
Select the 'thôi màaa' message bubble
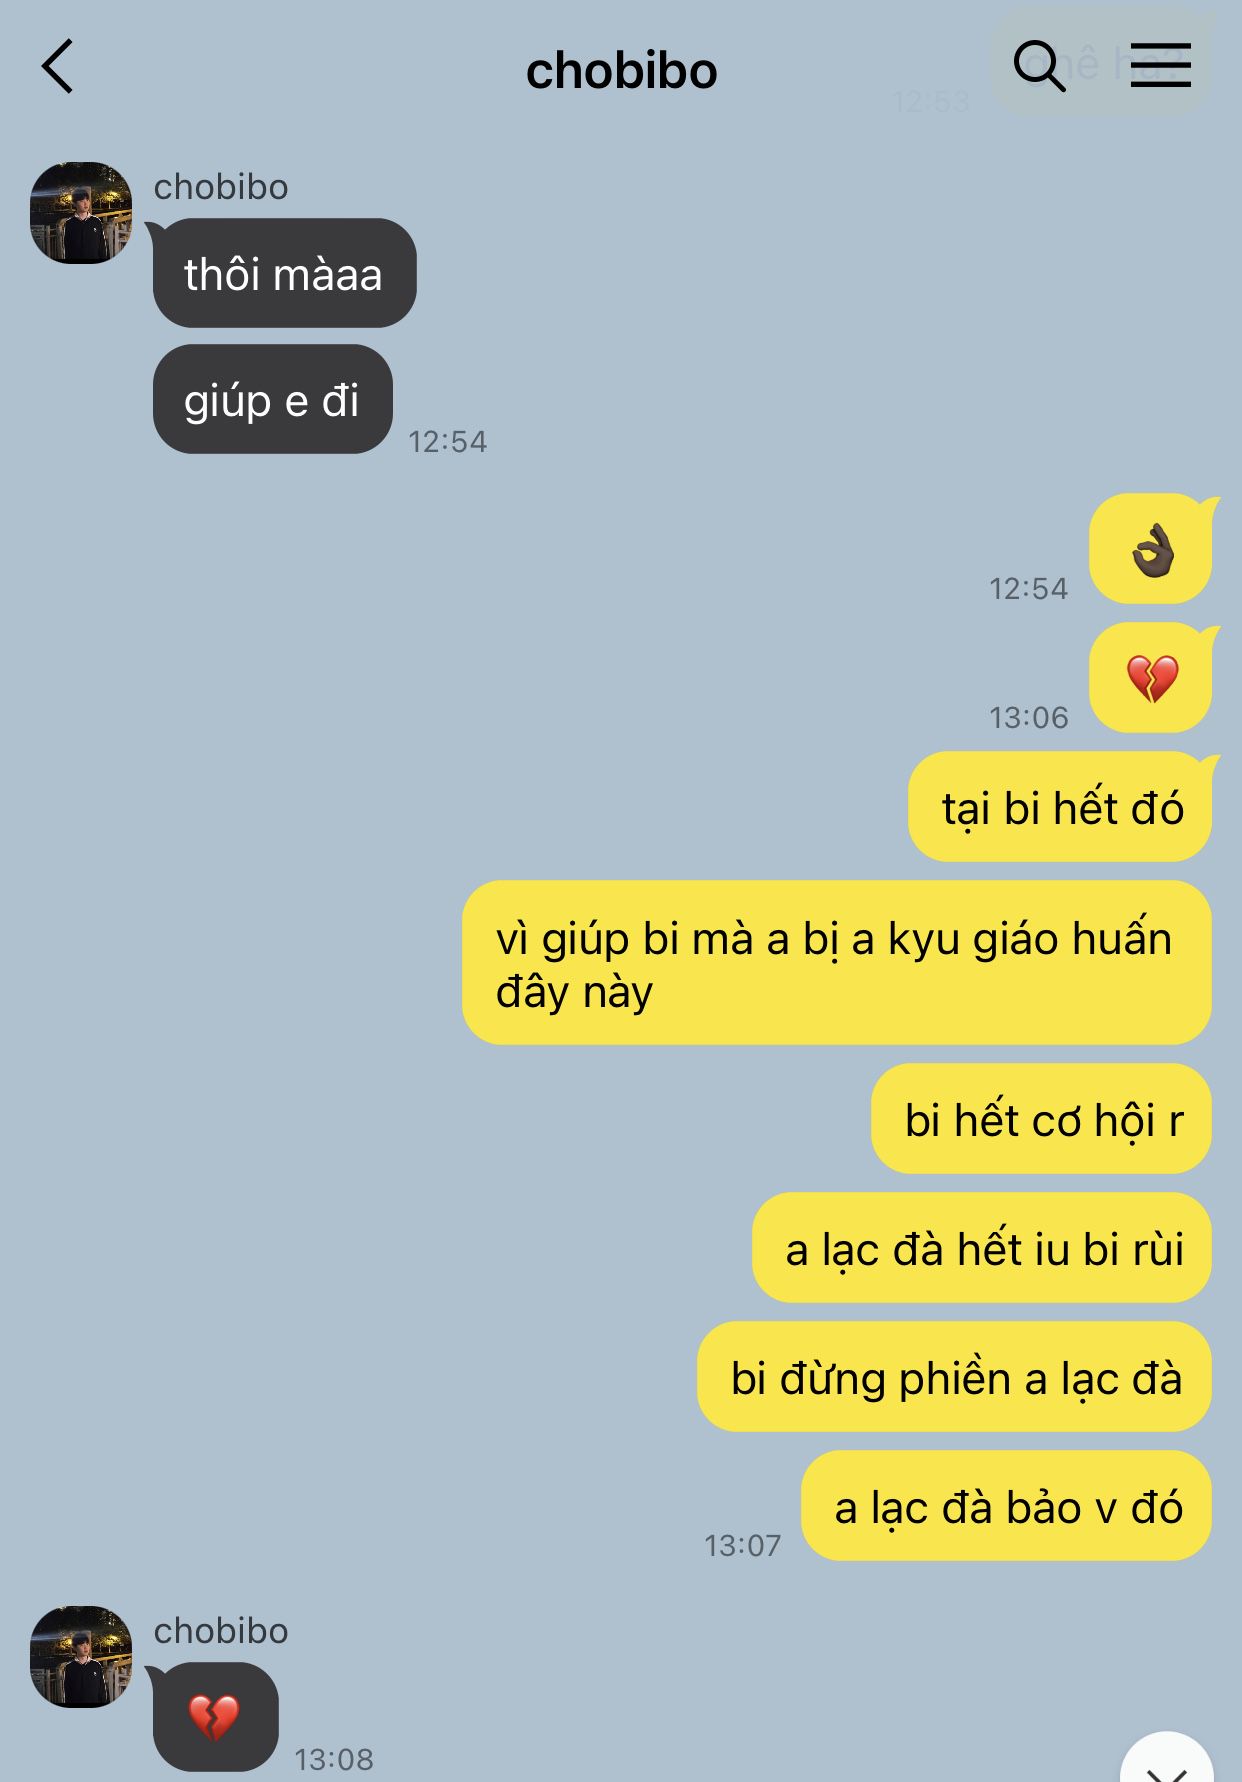click(x=284, y=273)
